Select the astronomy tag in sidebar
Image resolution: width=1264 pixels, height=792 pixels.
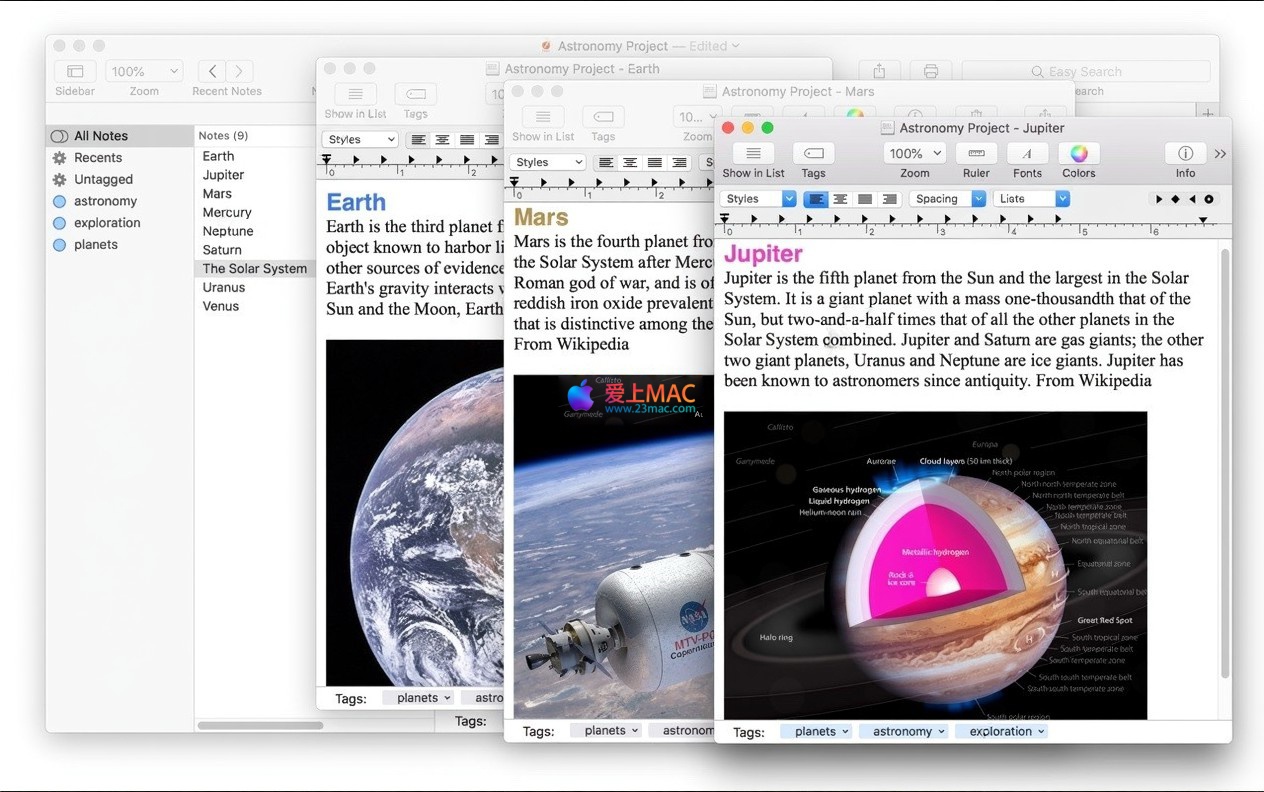coord(105,201)
